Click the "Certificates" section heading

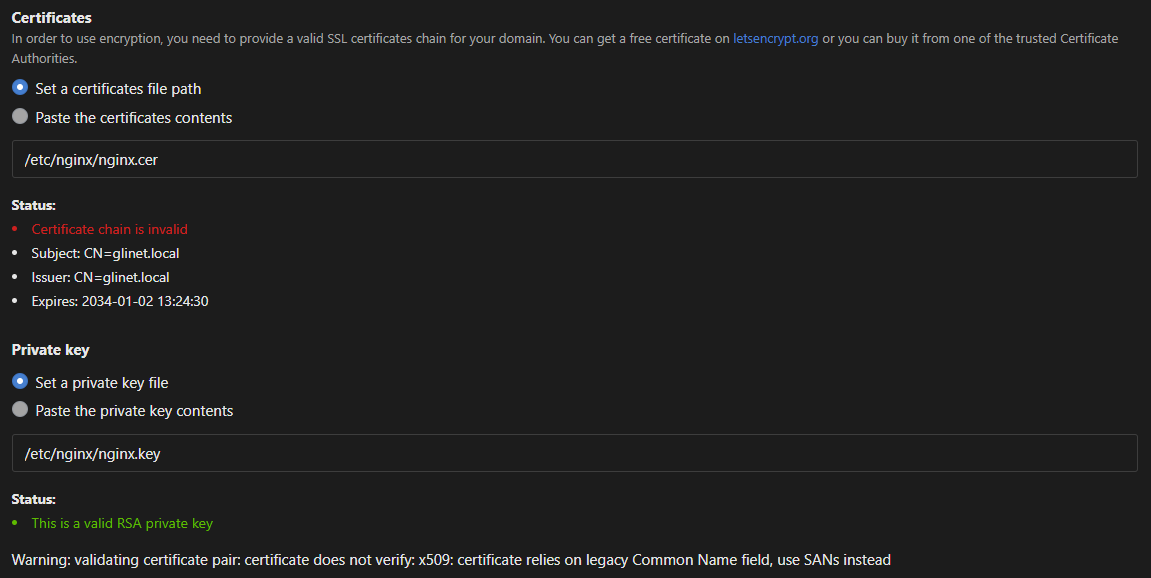(51, 17)
